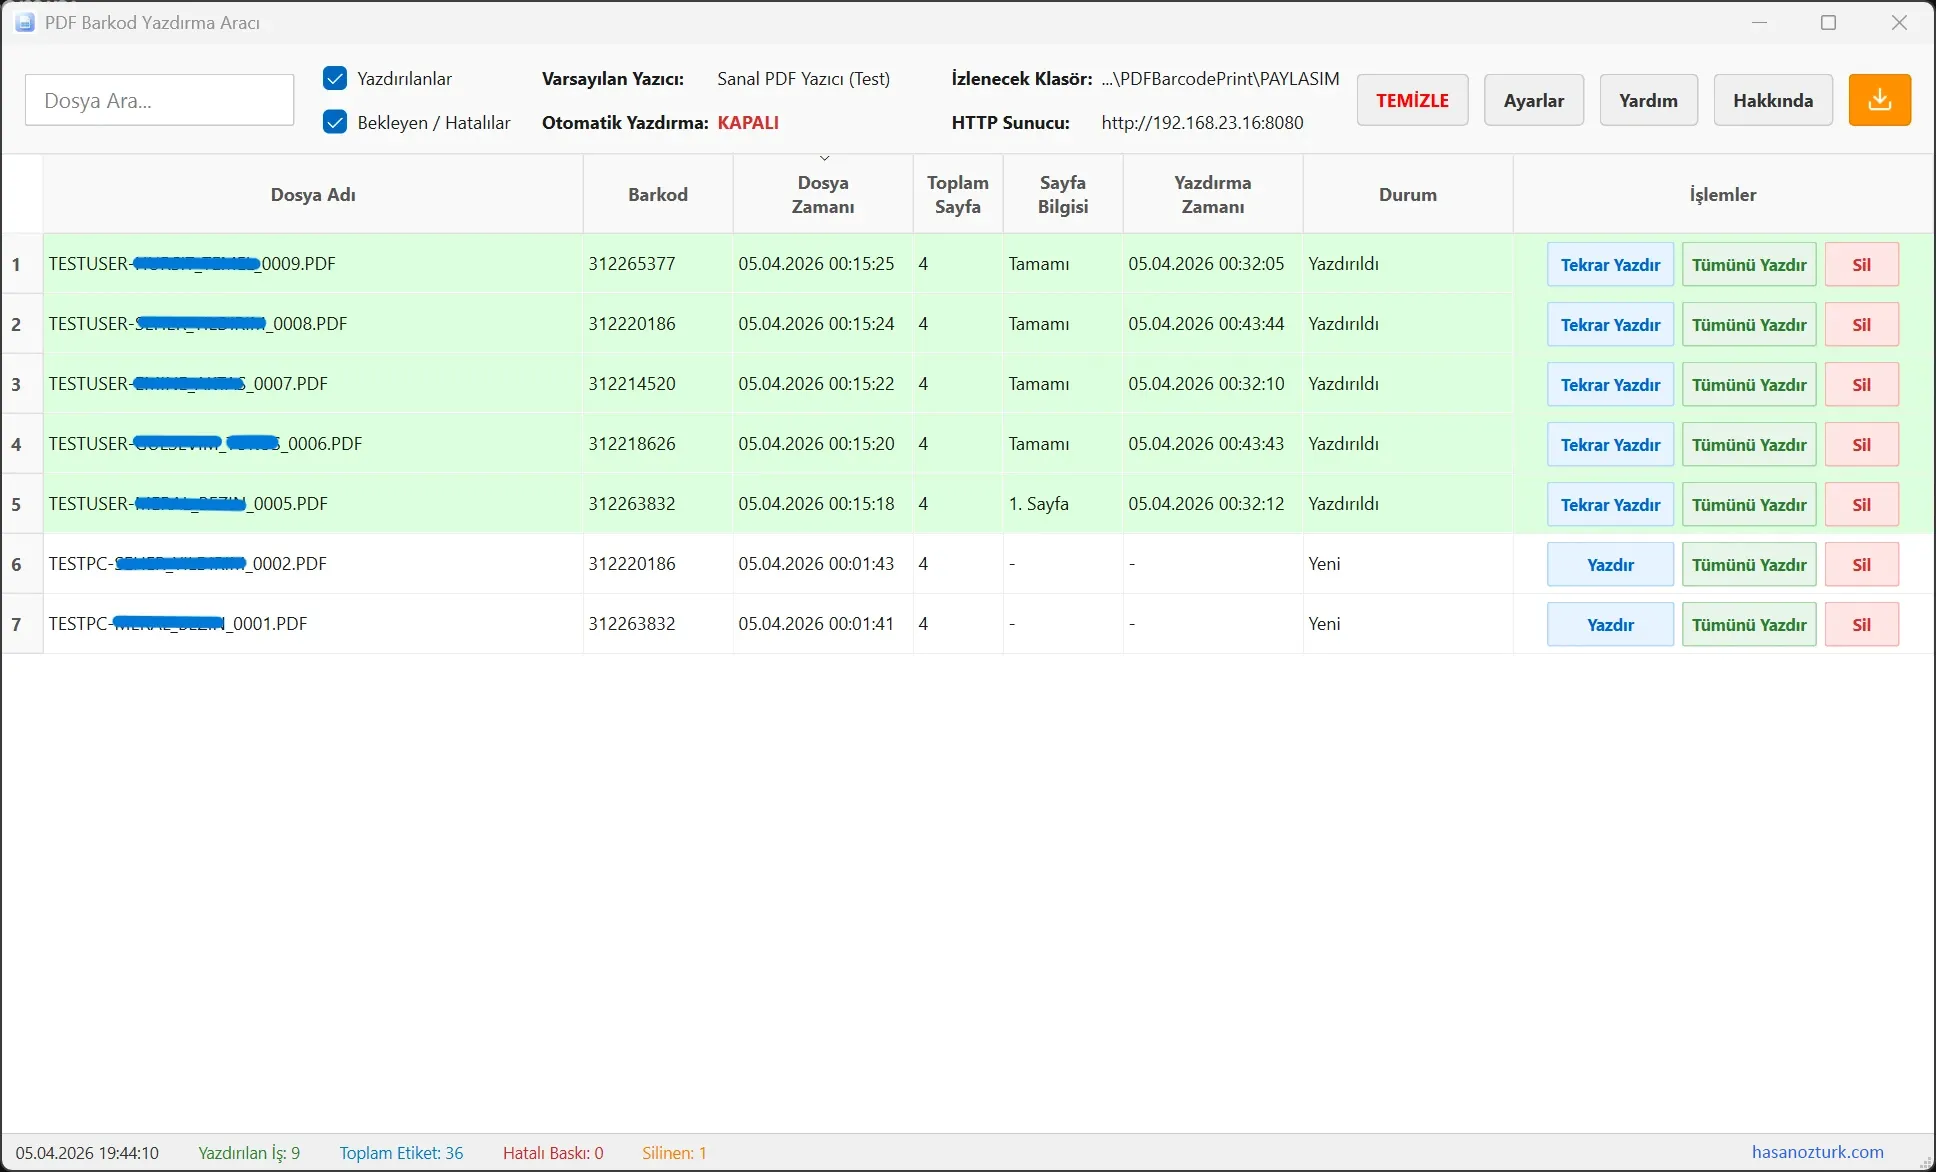1936x1172 pixels.
Task: Click Yazdır for file 0001.PDF
Action: pyautogui.click(x=1610, y=624)
